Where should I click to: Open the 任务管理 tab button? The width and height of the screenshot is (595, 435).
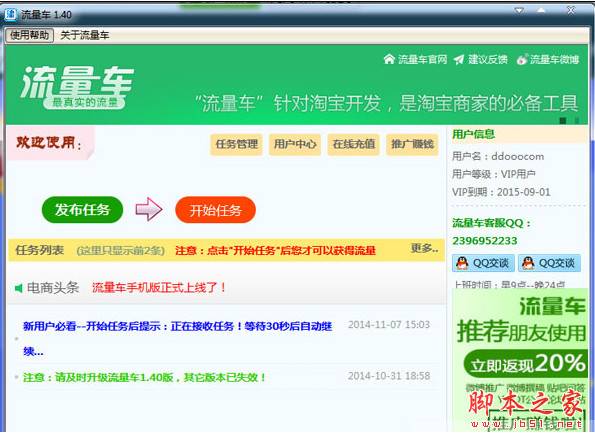click(236, 144)
